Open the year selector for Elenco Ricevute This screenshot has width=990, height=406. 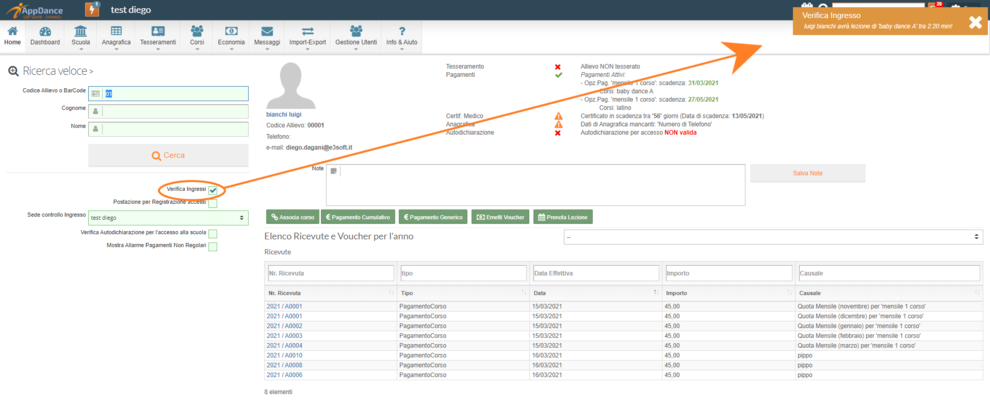(773, 236)
